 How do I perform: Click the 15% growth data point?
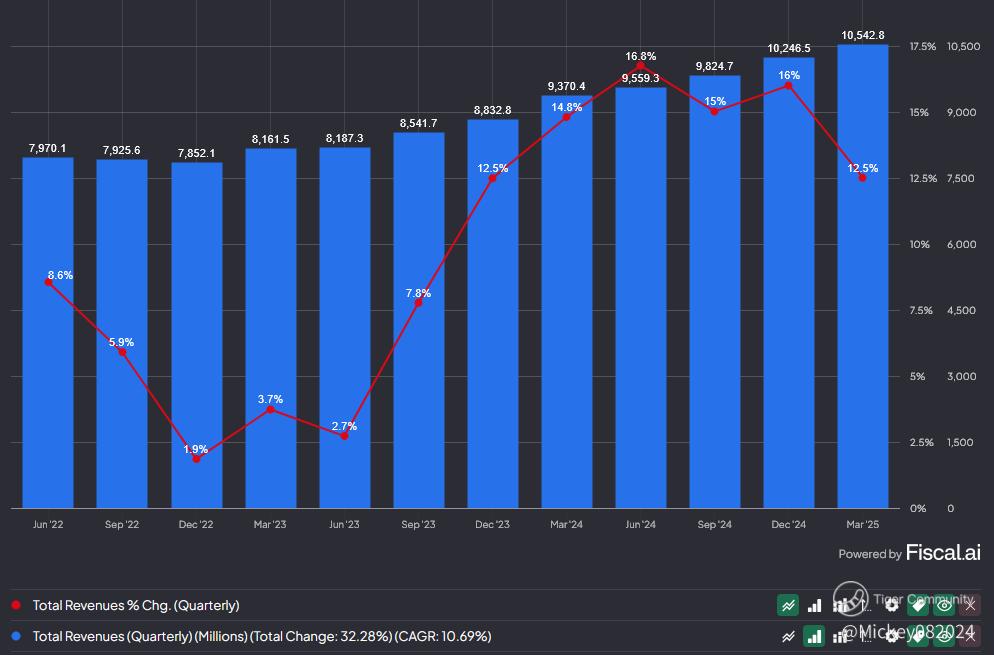pos(714,112)
